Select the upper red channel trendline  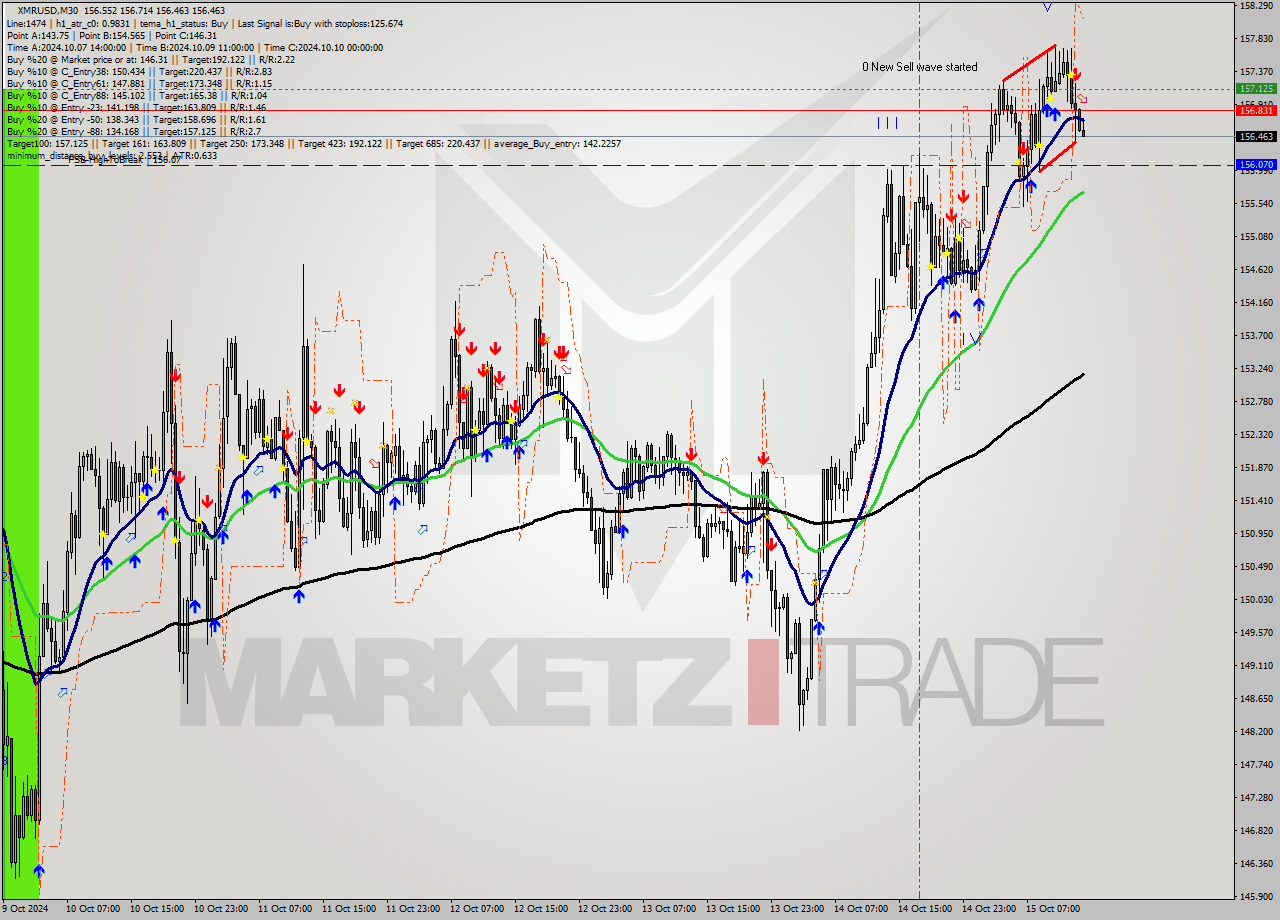point(1029,63)
